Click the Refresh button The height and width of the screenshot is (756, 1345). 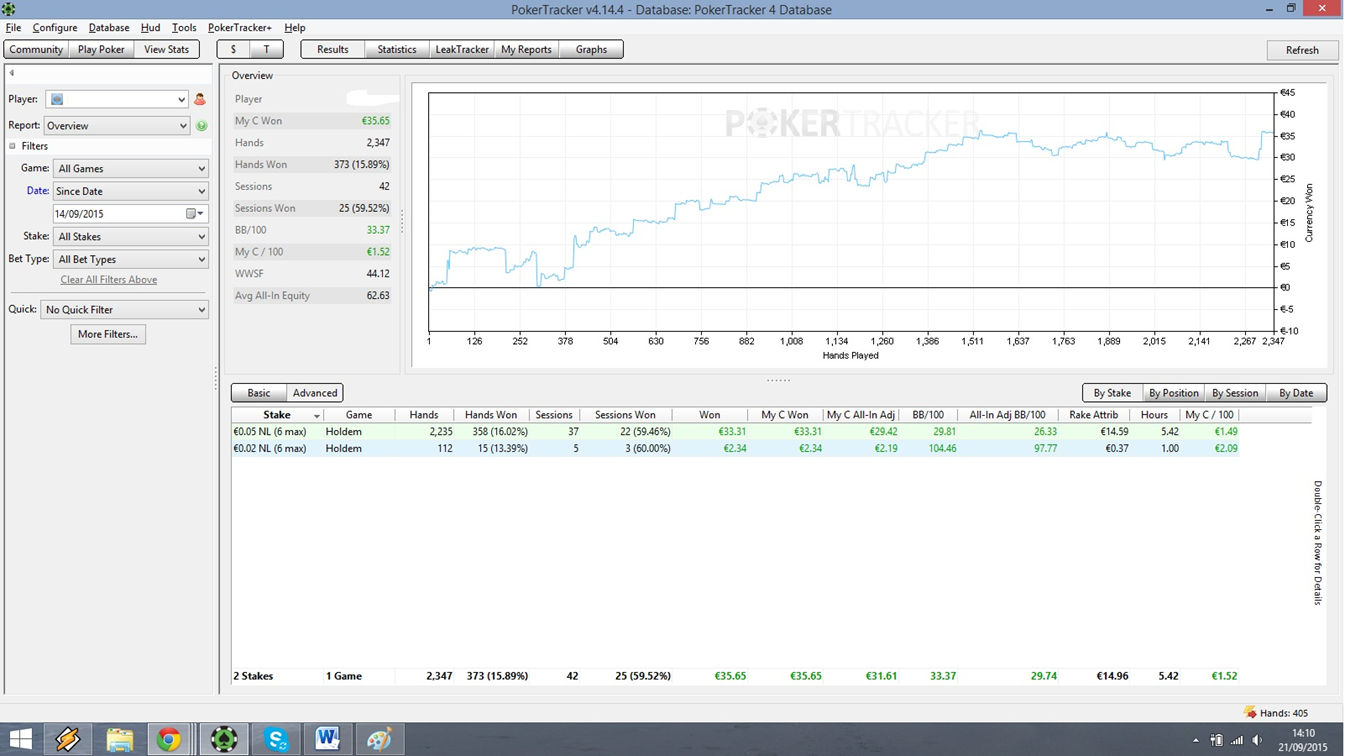pyautogui.click(x=1302, y=50)
